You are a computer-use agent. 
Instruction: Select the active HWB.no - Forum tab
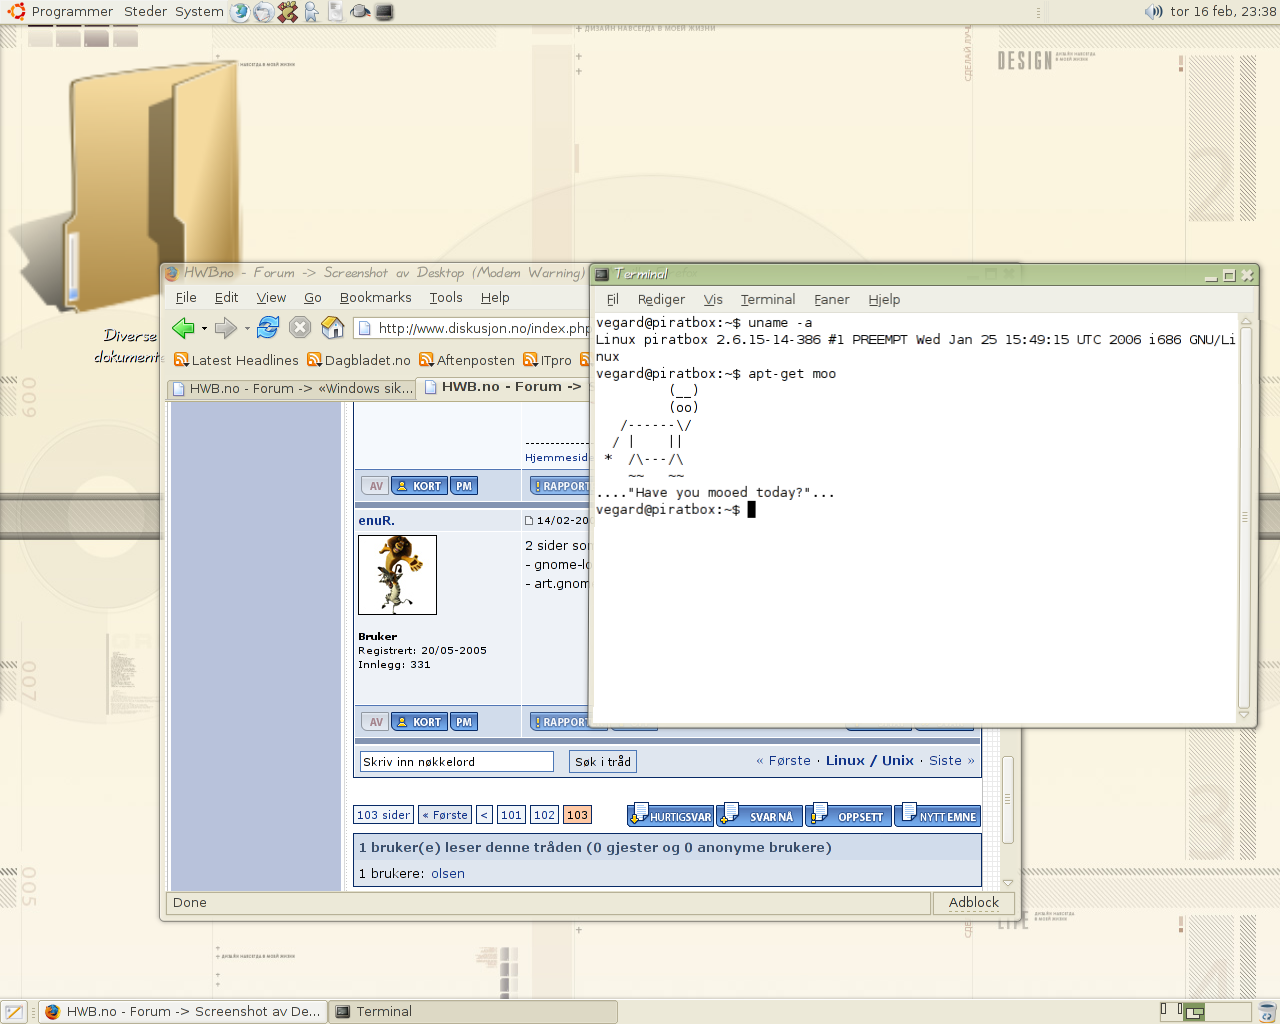point(504,387)
